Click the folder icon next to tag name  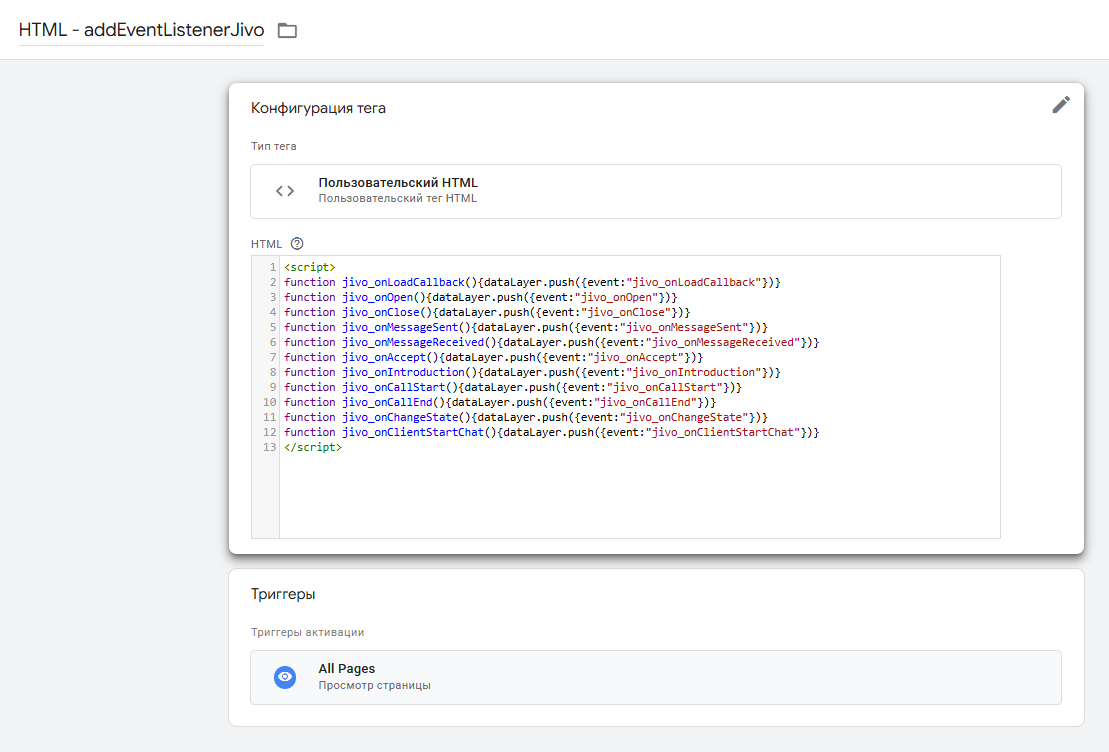click(287, 30)
